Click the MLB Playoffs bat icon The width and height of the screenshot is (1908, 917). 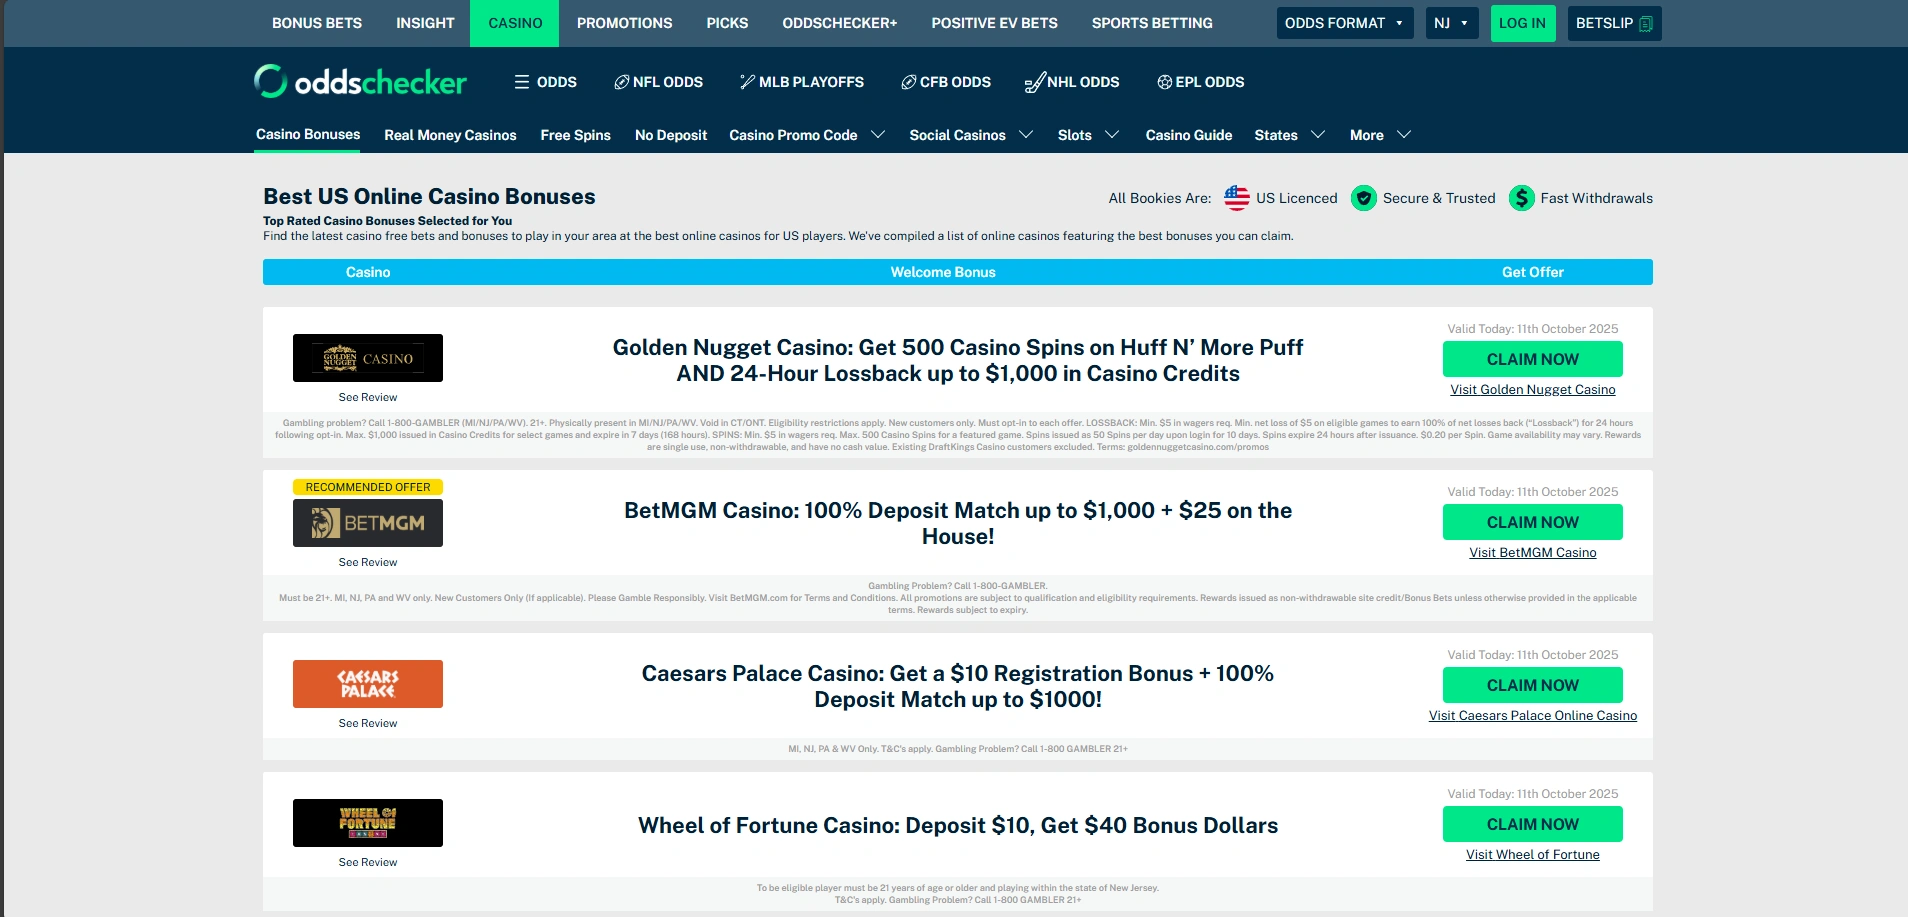coord(747,82)
